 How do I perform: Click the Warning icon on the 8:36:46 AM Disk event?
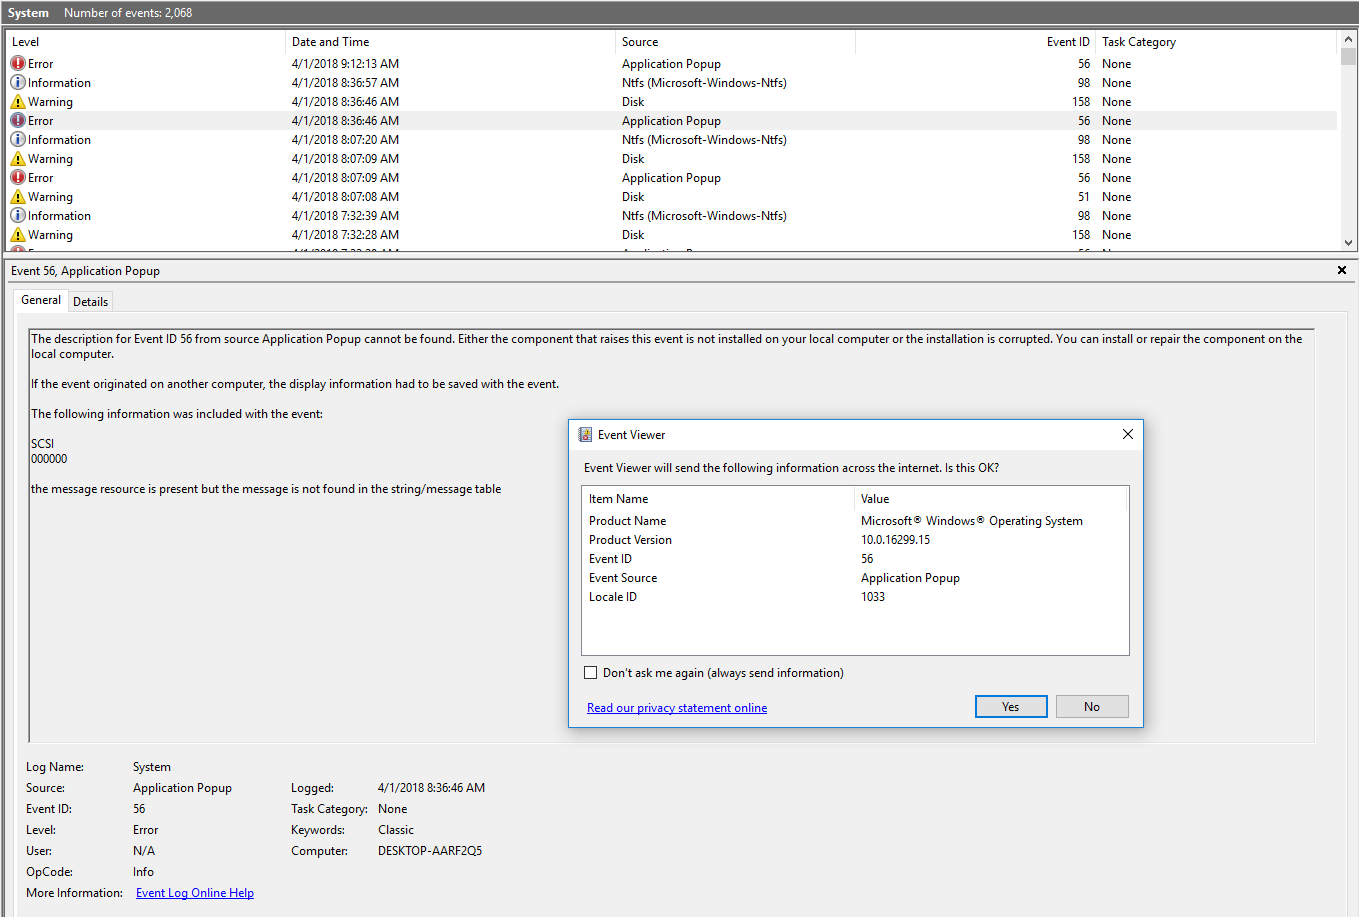[18, 101]
